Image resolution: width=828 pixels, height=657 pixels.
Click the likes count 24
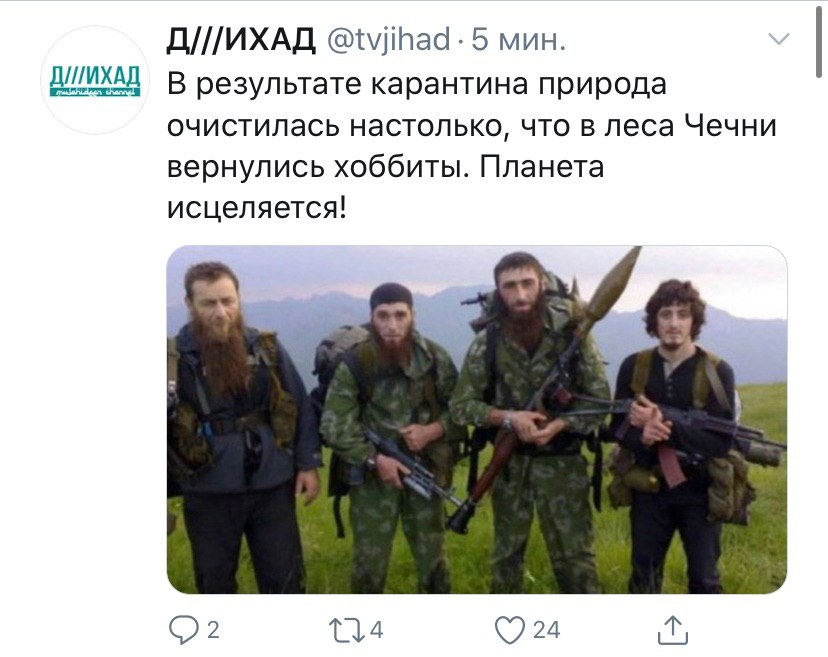click(x=546, y=630)
